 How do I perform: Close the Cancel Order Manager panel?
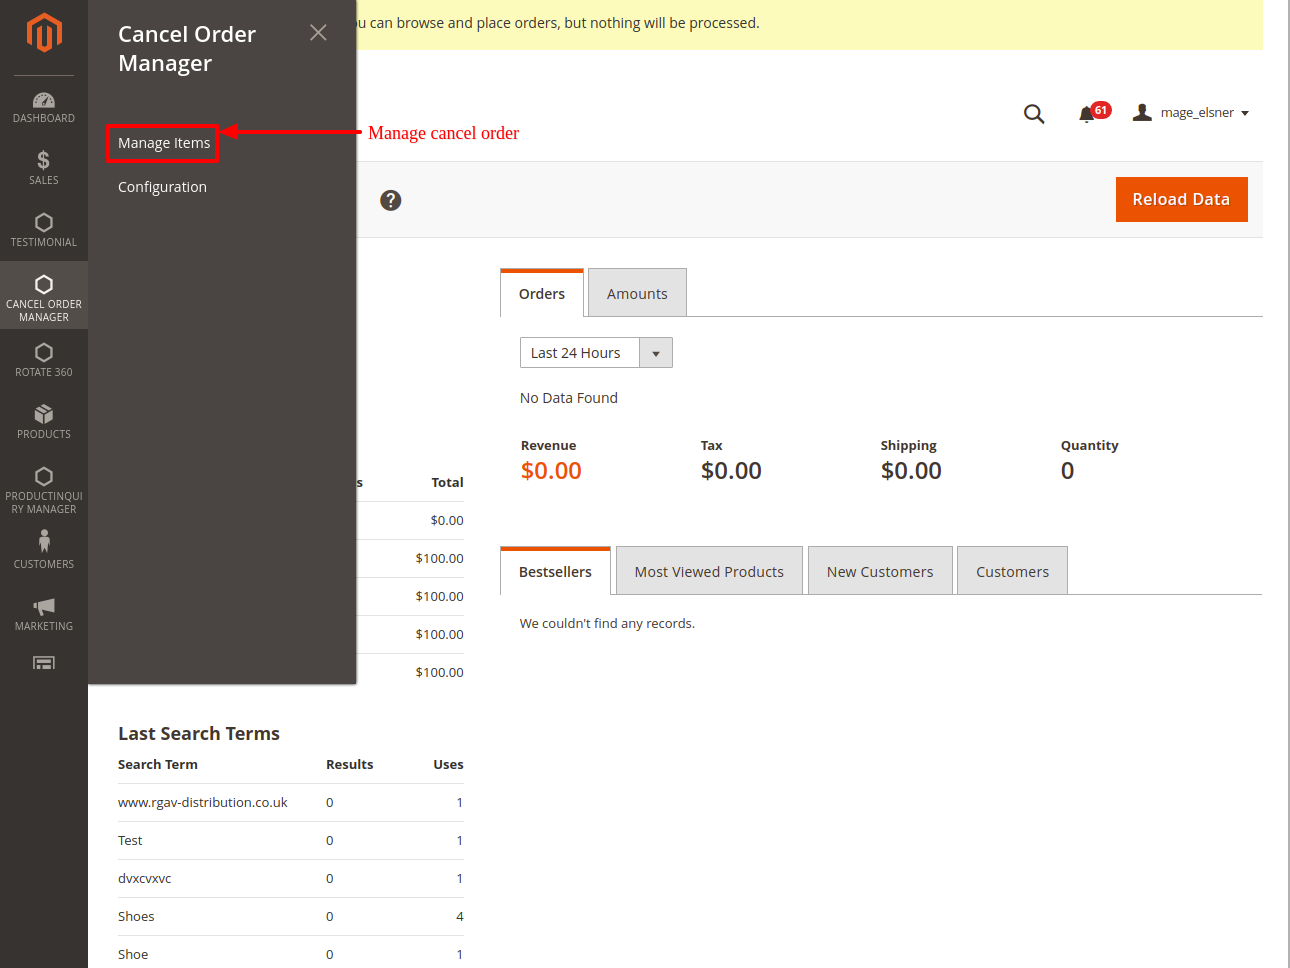tap(318, 33)
